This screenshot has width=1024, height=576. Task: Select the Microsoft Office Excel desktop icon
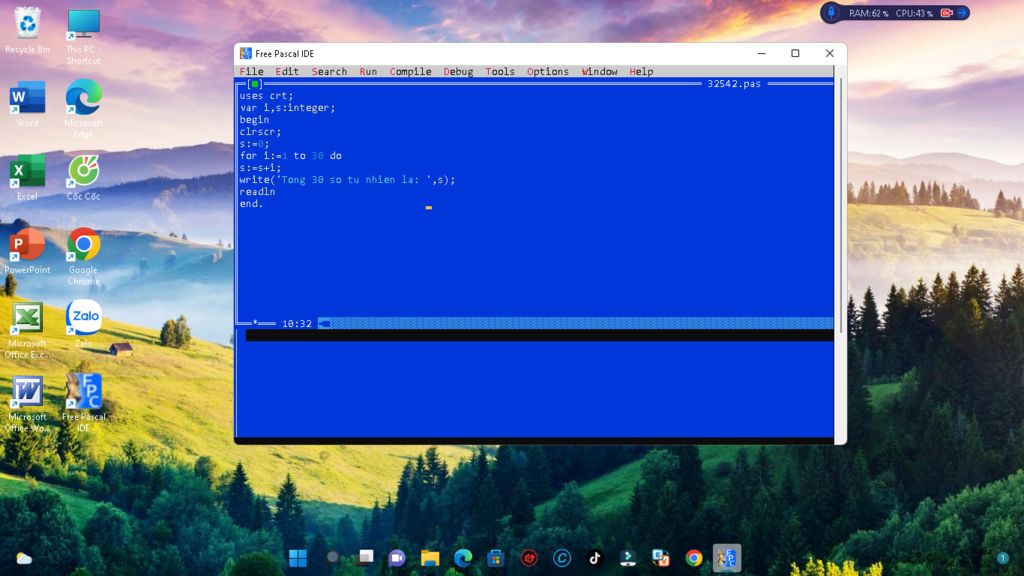click(27, 330)
